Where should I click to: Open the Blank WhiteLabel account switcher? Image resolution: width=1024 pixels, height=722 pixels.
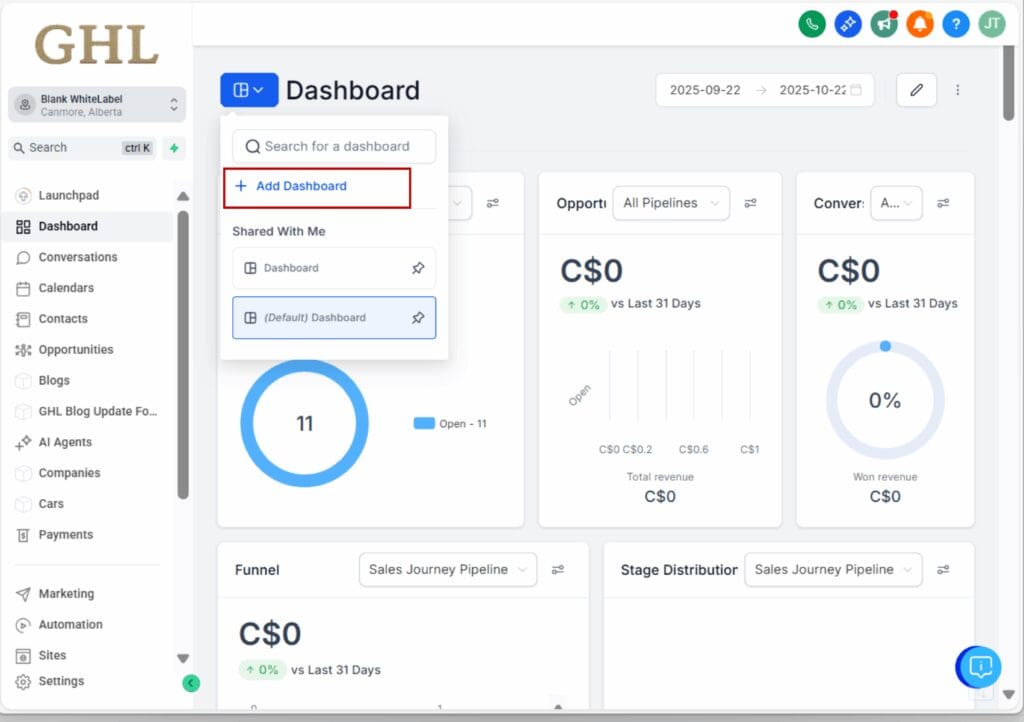[x=97, y=105]
